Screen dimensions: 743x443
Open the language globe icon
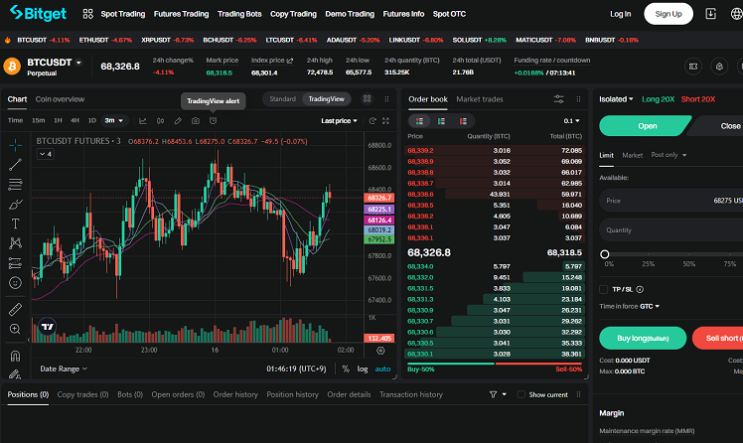point(736,14)
